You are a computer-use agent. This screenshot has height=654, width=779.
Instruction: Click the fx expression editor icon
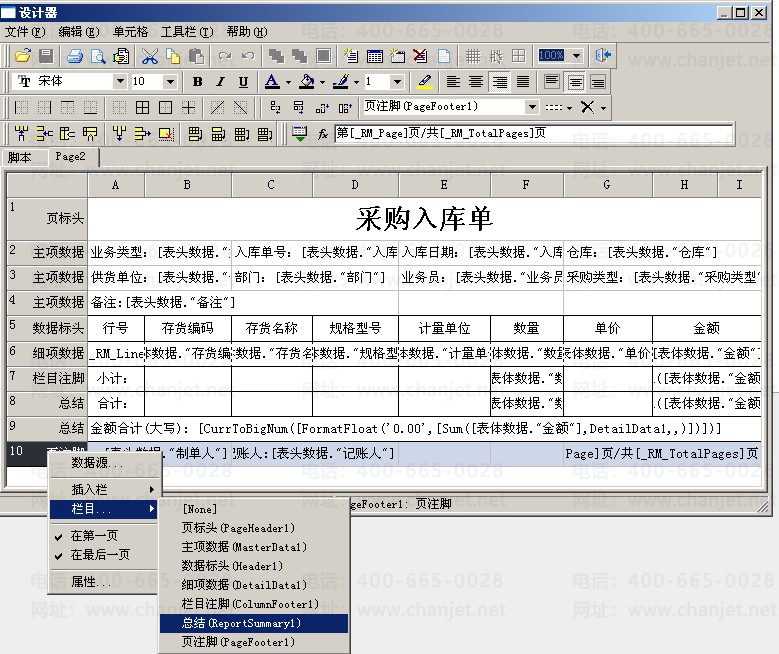click(323, 133)
